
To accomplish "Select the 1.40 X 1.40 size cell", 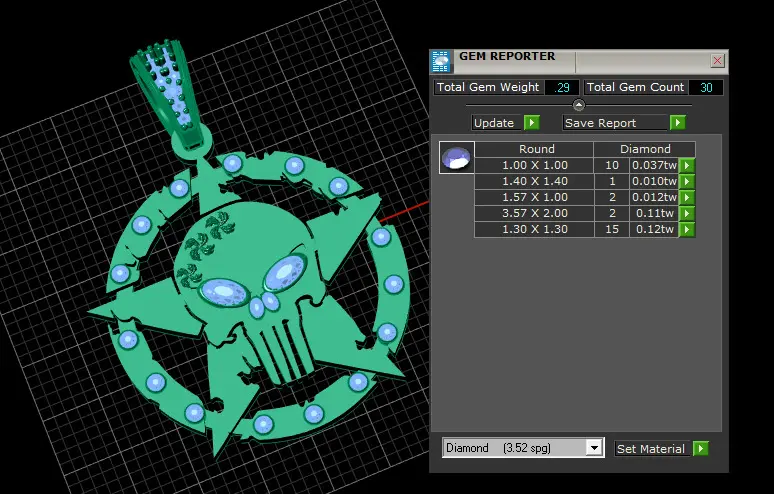I will pos(535,181).
